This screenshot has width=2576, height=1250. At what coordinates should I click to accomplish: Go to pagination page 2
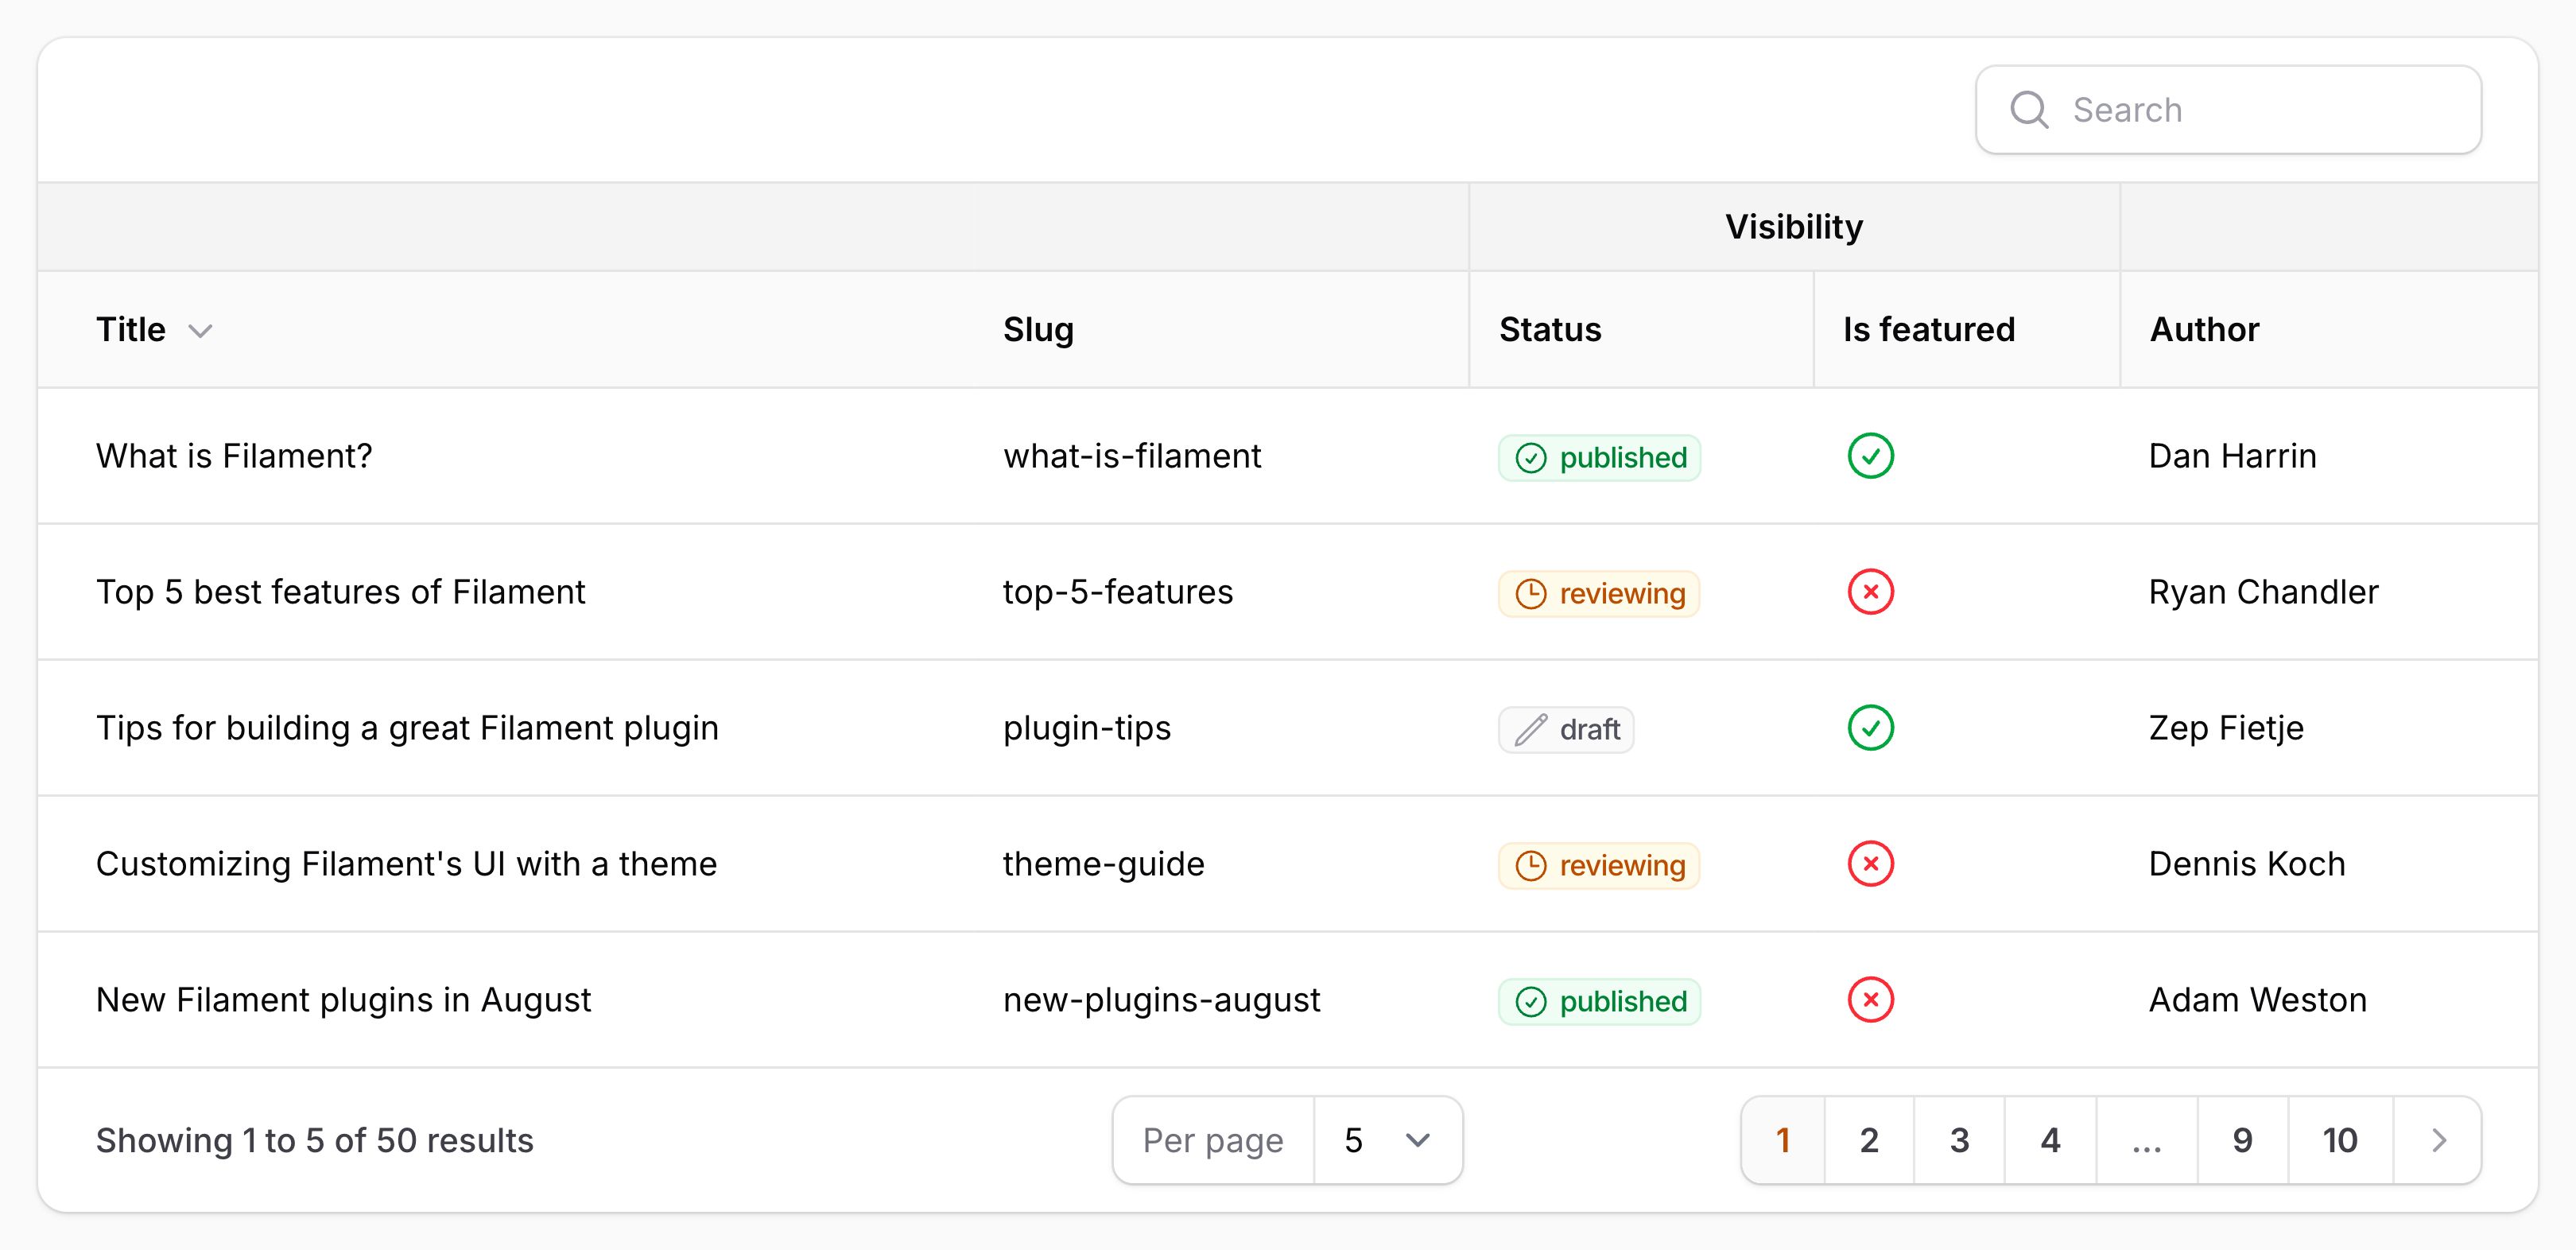point(1869,1140)
